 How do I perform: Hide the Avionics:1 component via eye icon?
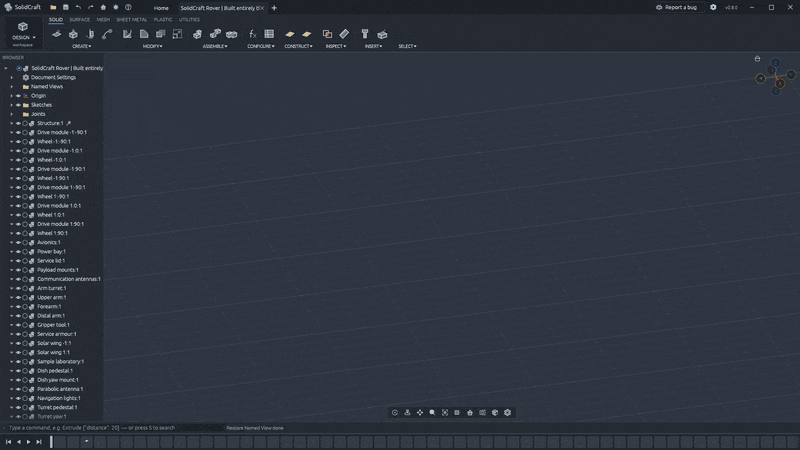click(18, 242)
